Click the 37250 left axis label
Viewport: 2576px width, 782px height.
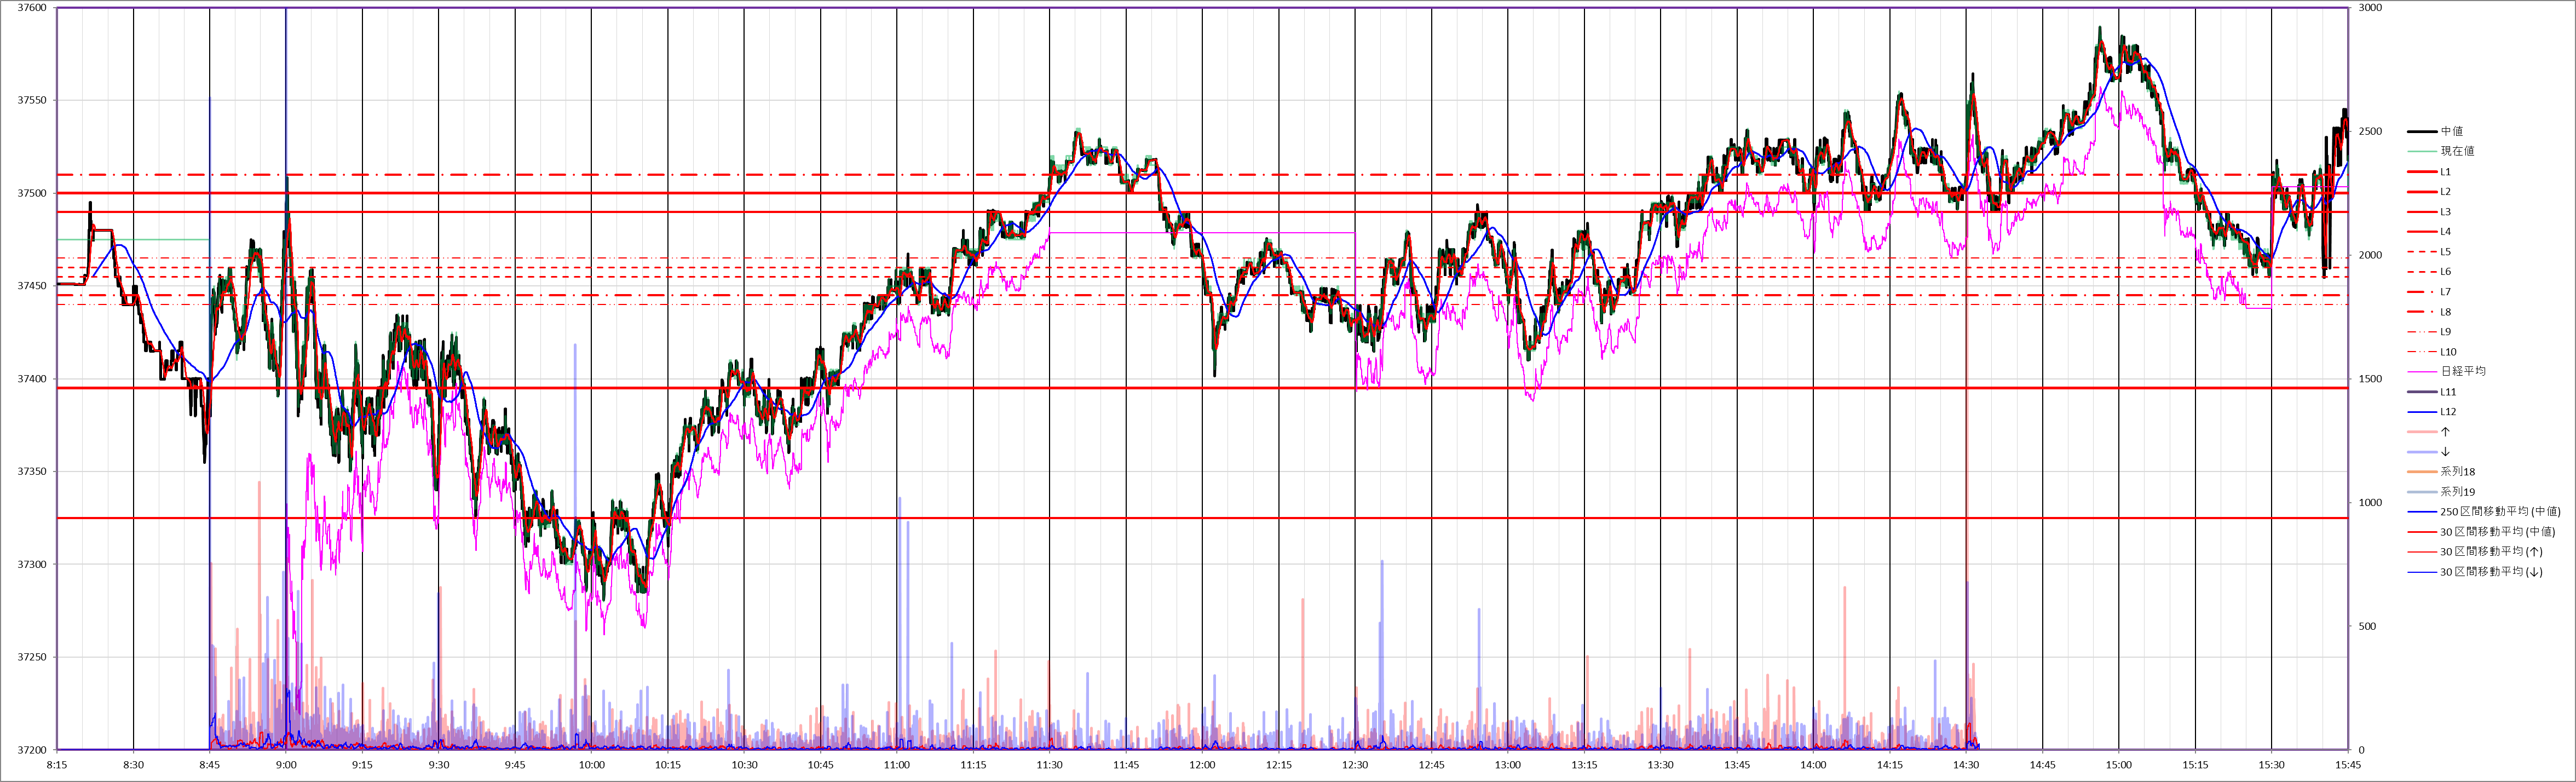32,657
